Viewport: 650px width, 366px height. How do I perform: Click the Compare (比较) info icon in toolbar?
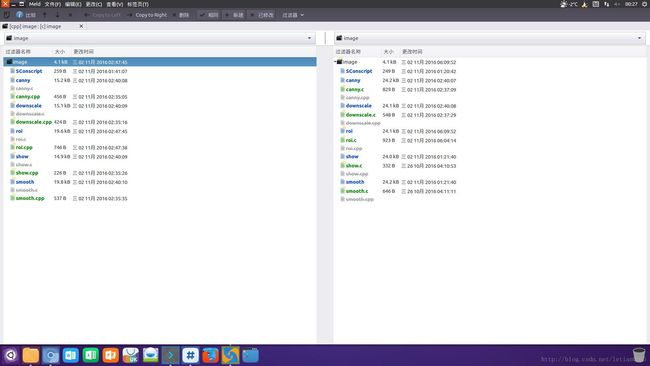pos(19,15)
